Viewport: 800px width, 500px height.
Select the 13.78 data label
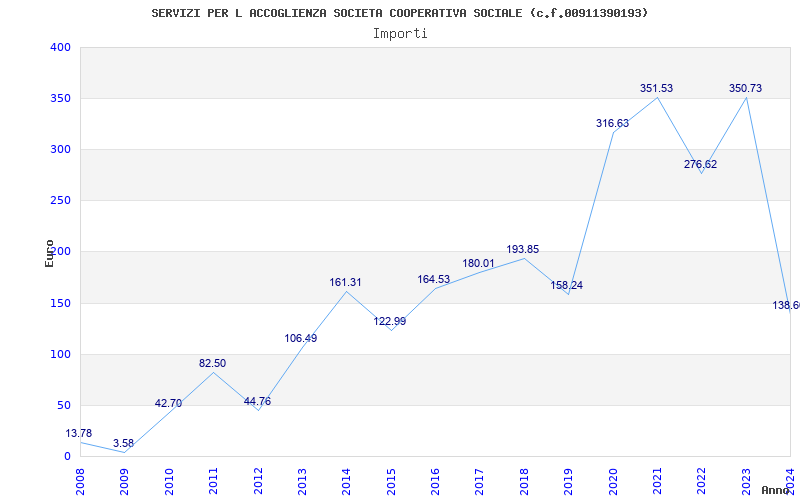click(79, 433)
